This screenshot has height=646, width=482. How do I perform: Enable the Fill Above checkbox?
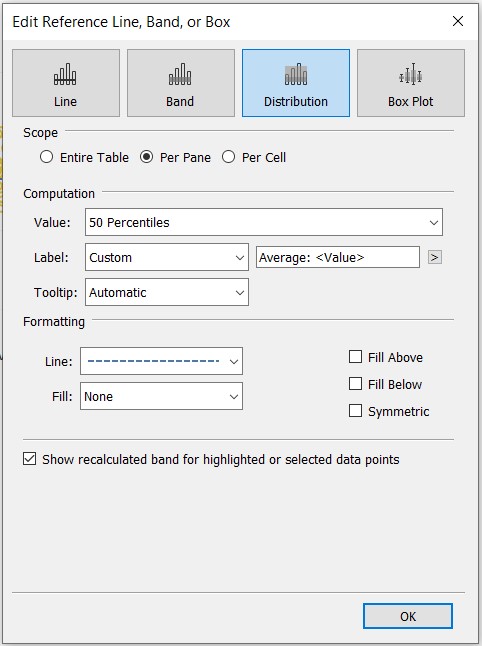pos(356,357)
